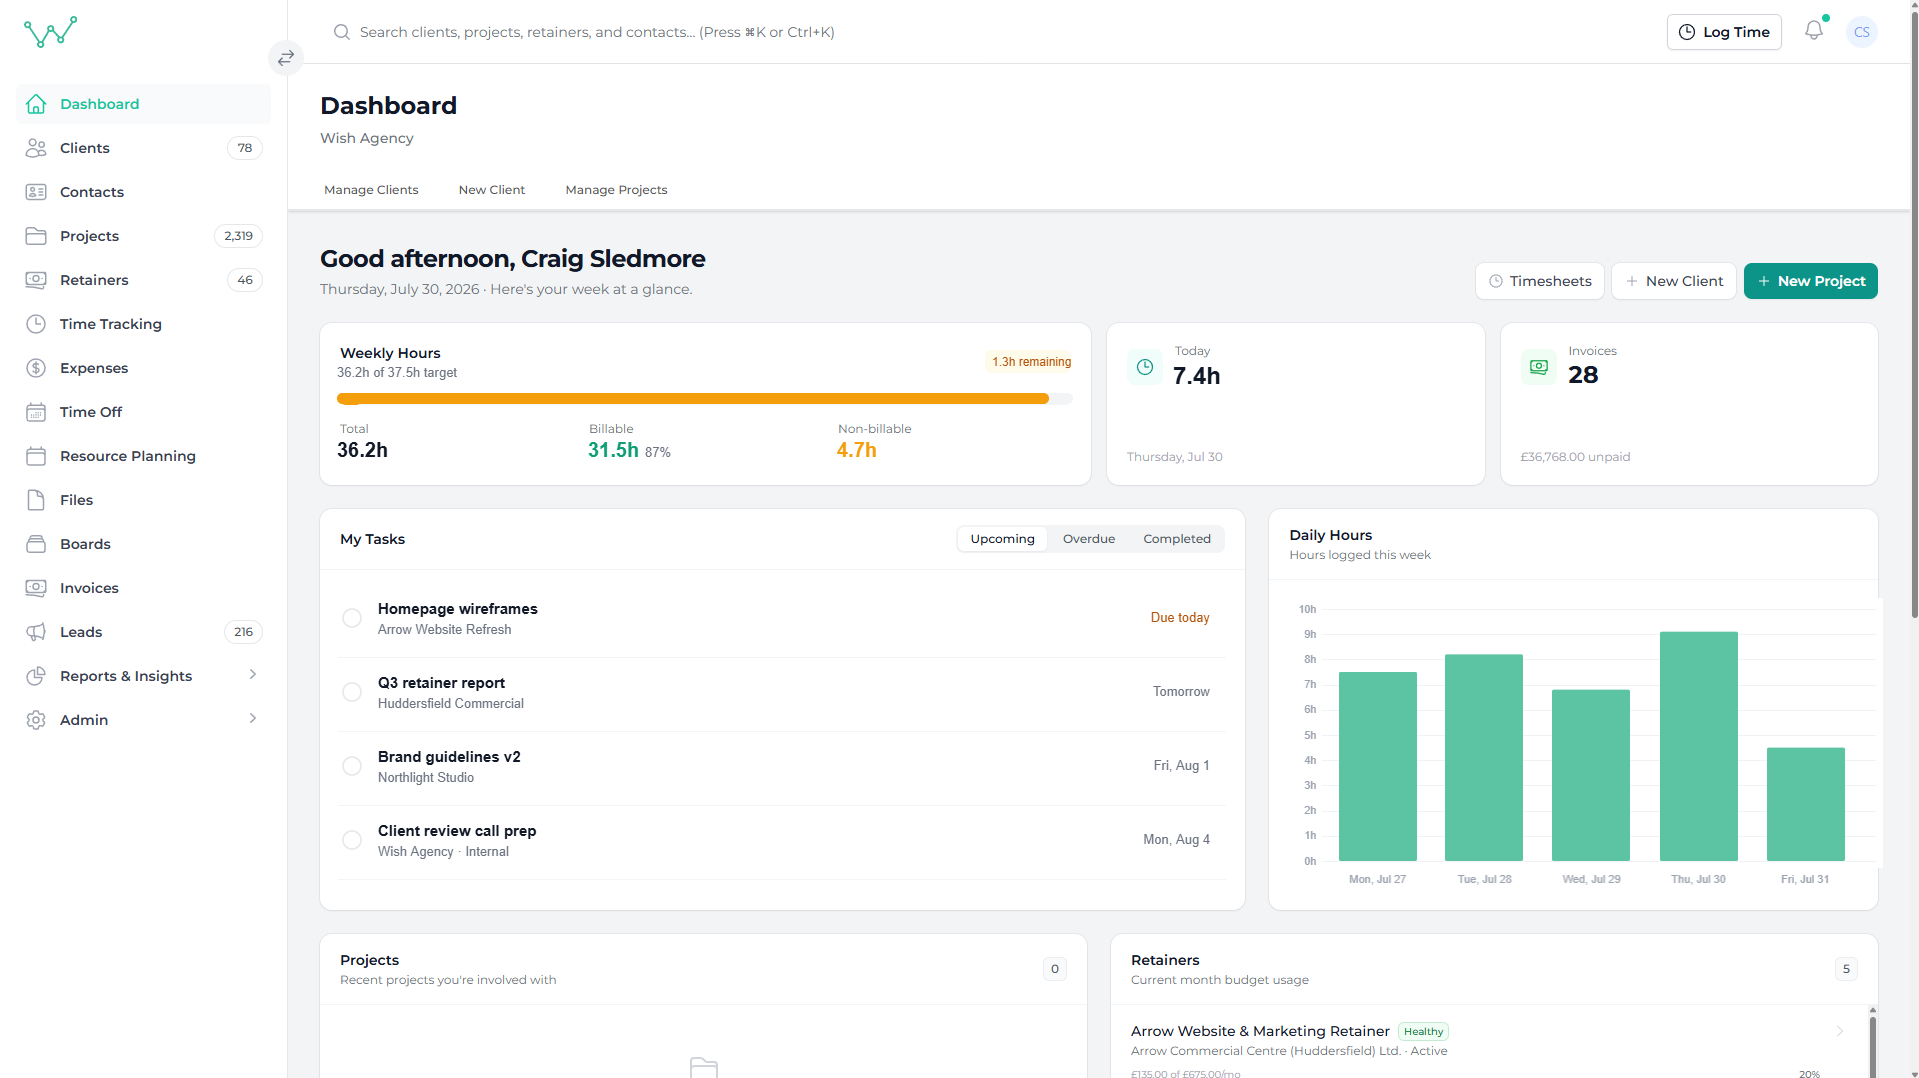
Task: Open Time Off via its calendar icon
Action: 36,412
